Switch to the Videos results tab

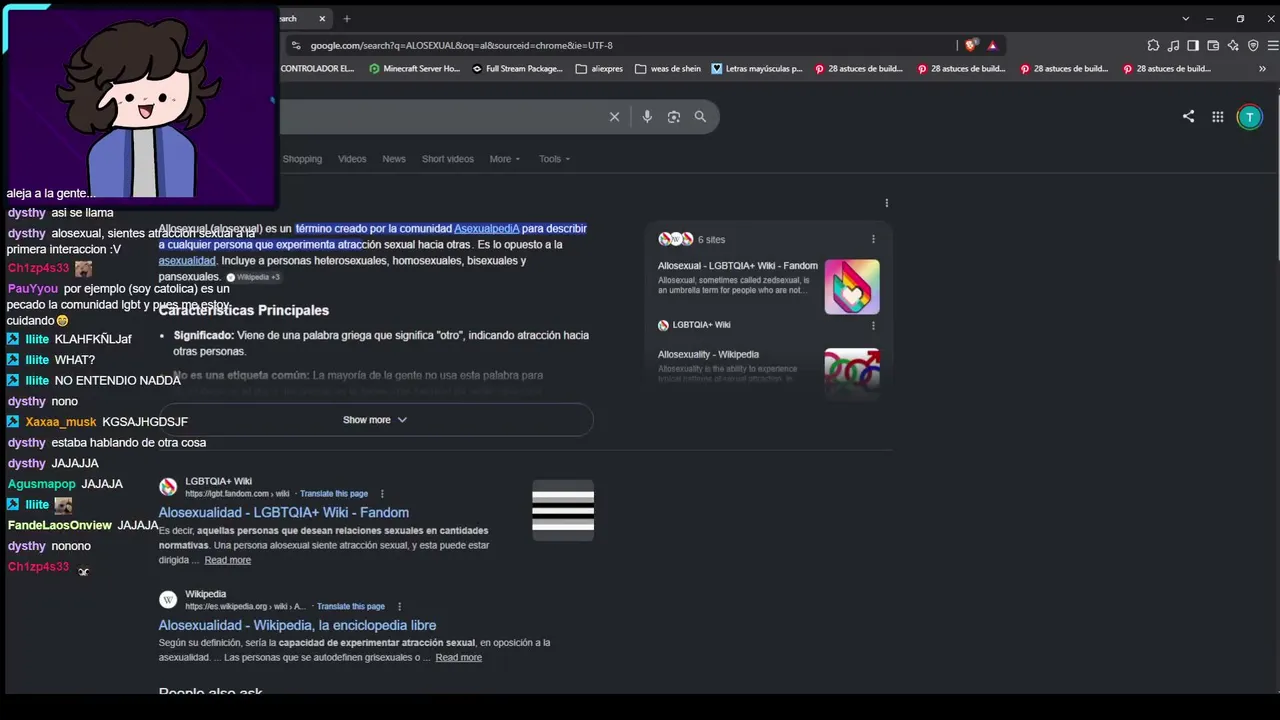pos(352,159)
